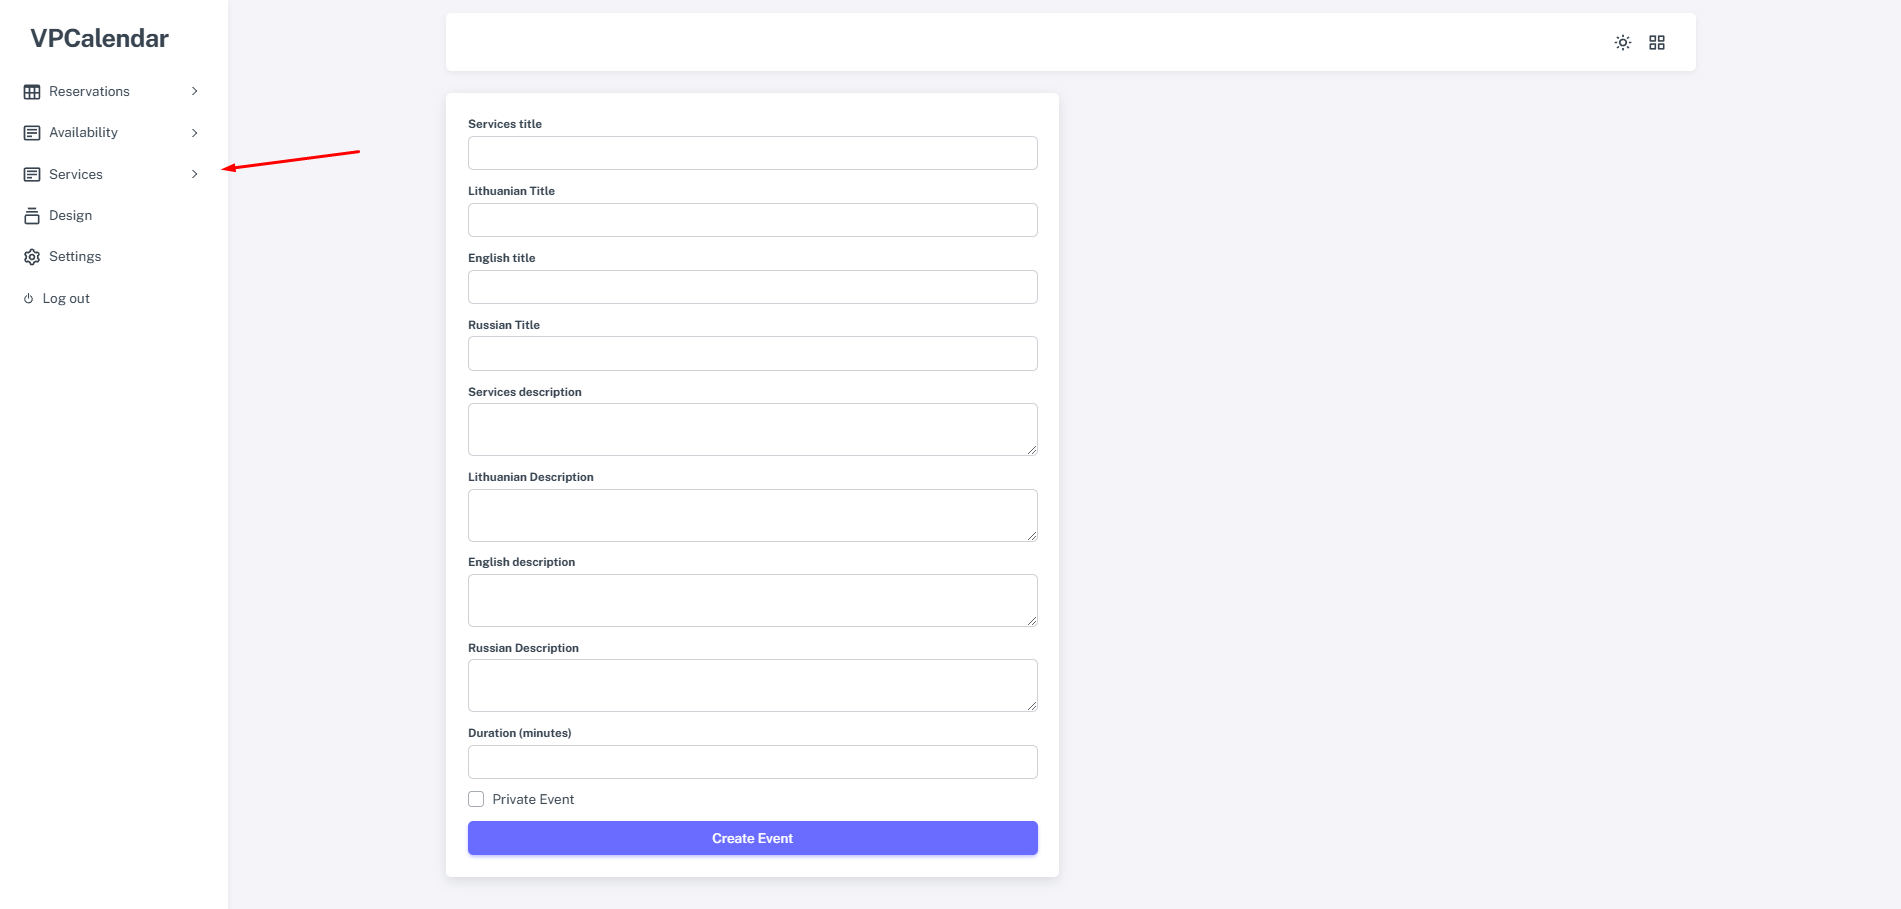This screenshot has width=1901, height=909.
Task: Select the English description text area
Action: (x=752, y=600)
